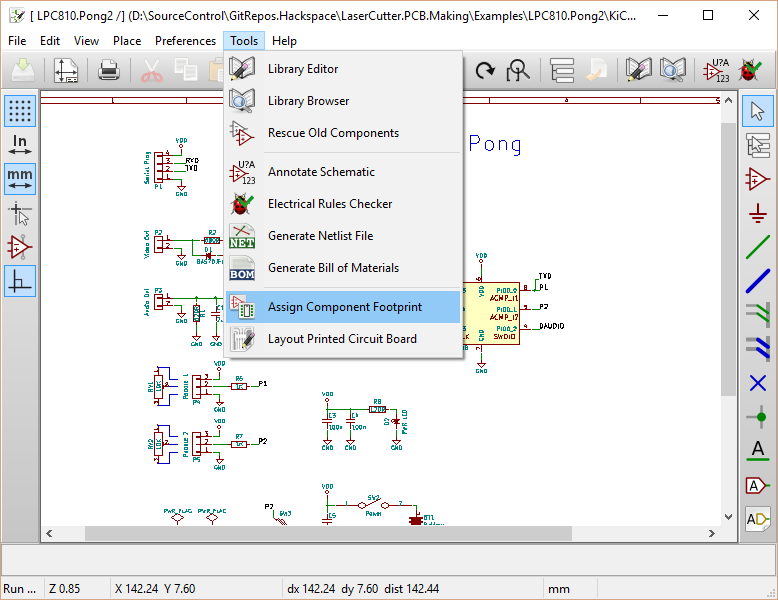
Task: Open the View menu
Action: click(x=86, y=41)
